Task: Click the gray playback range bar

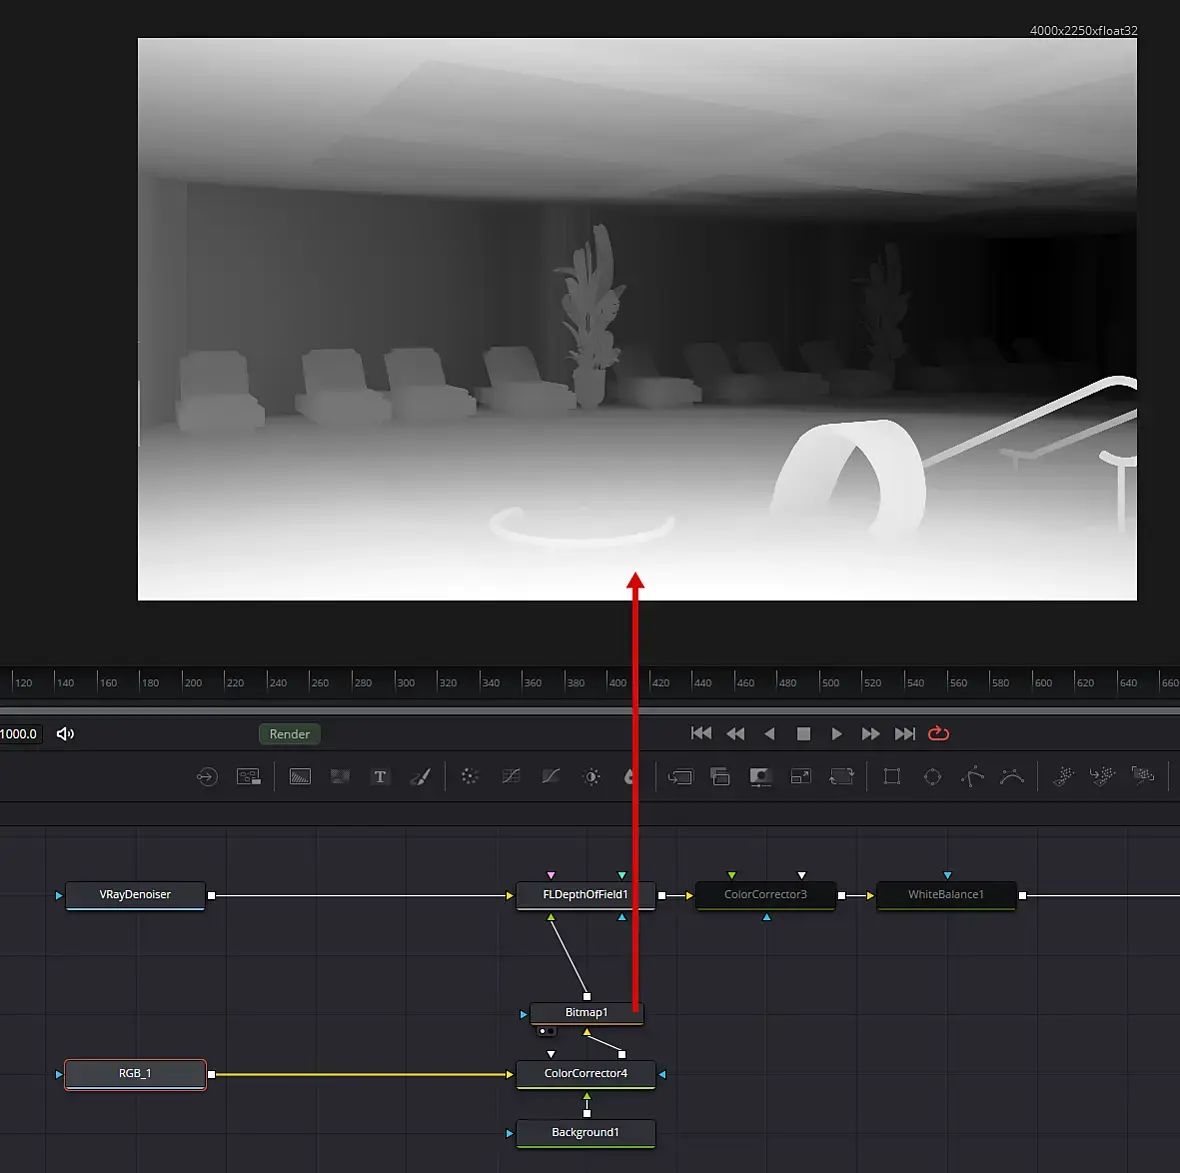Action: (x=590, y=710)
